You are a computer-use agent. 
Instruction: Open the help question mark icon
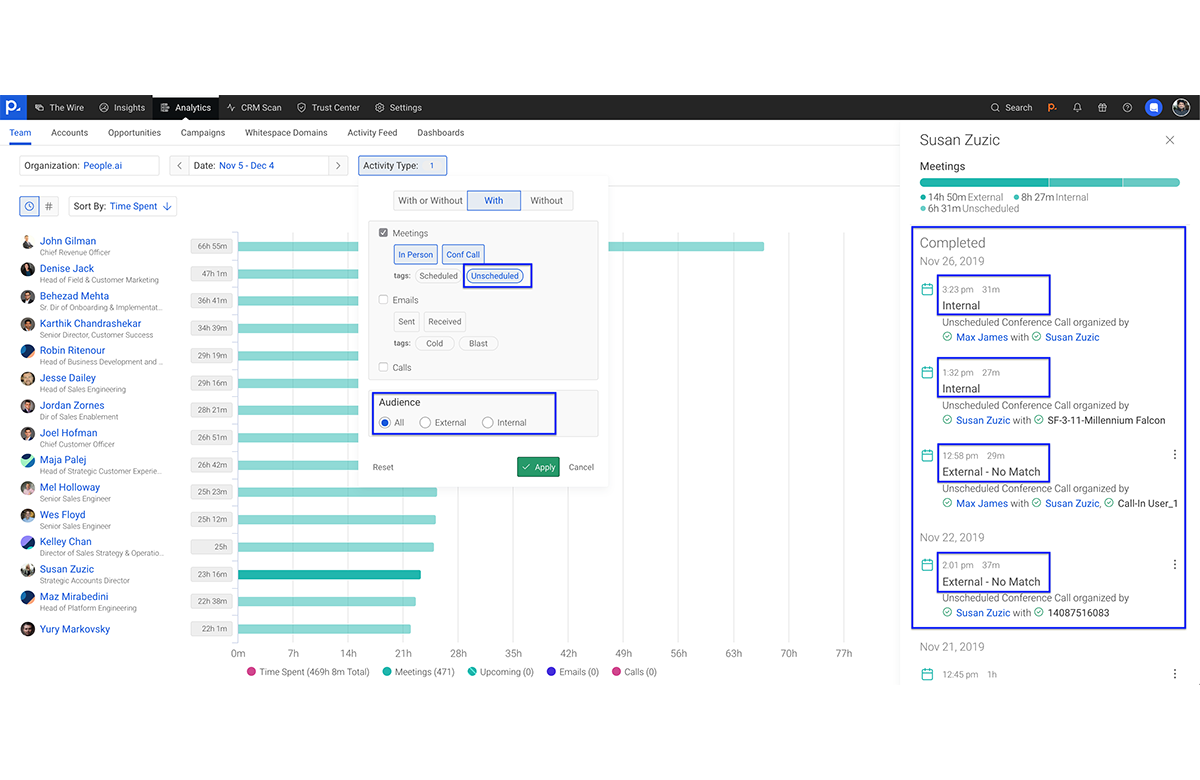(x=1127, y=107)
